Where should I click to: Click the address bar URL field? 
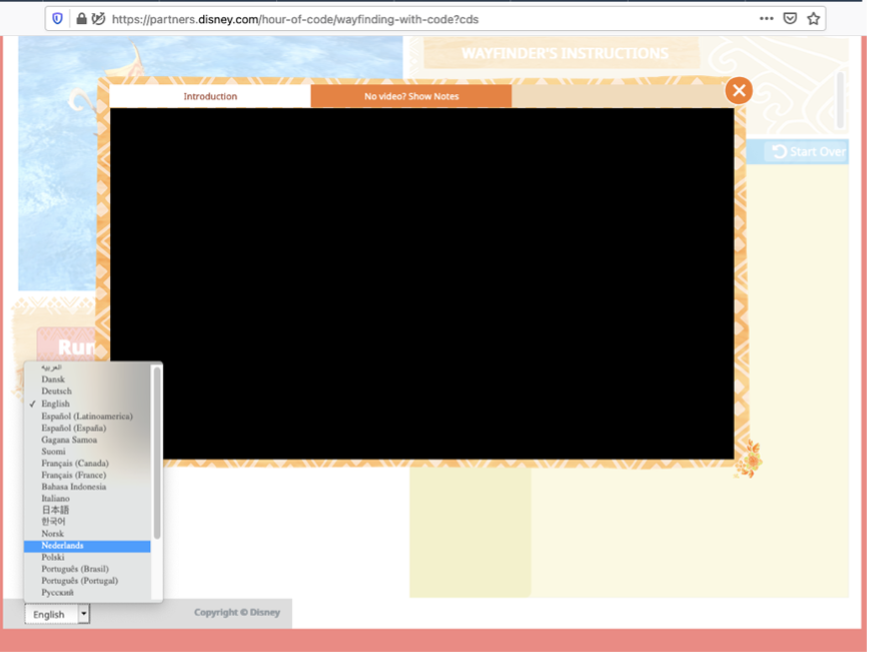pos(433,19)
